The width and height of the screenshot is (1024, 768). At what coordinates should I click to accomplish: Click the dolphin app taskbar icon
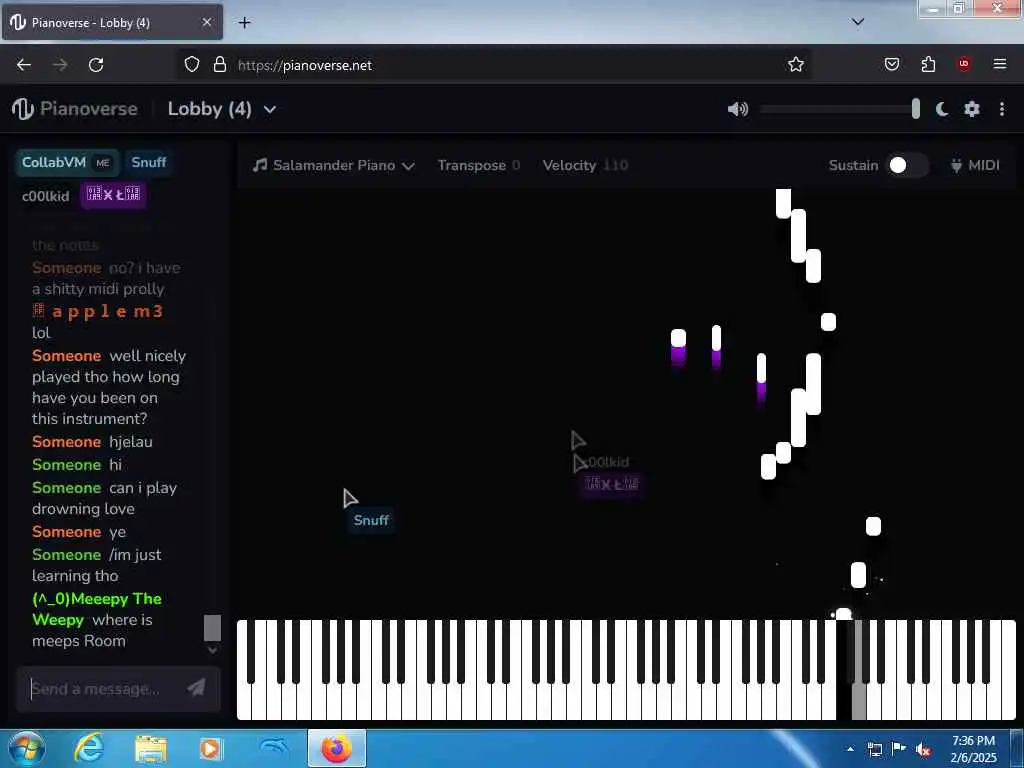(x=274, y=748)
